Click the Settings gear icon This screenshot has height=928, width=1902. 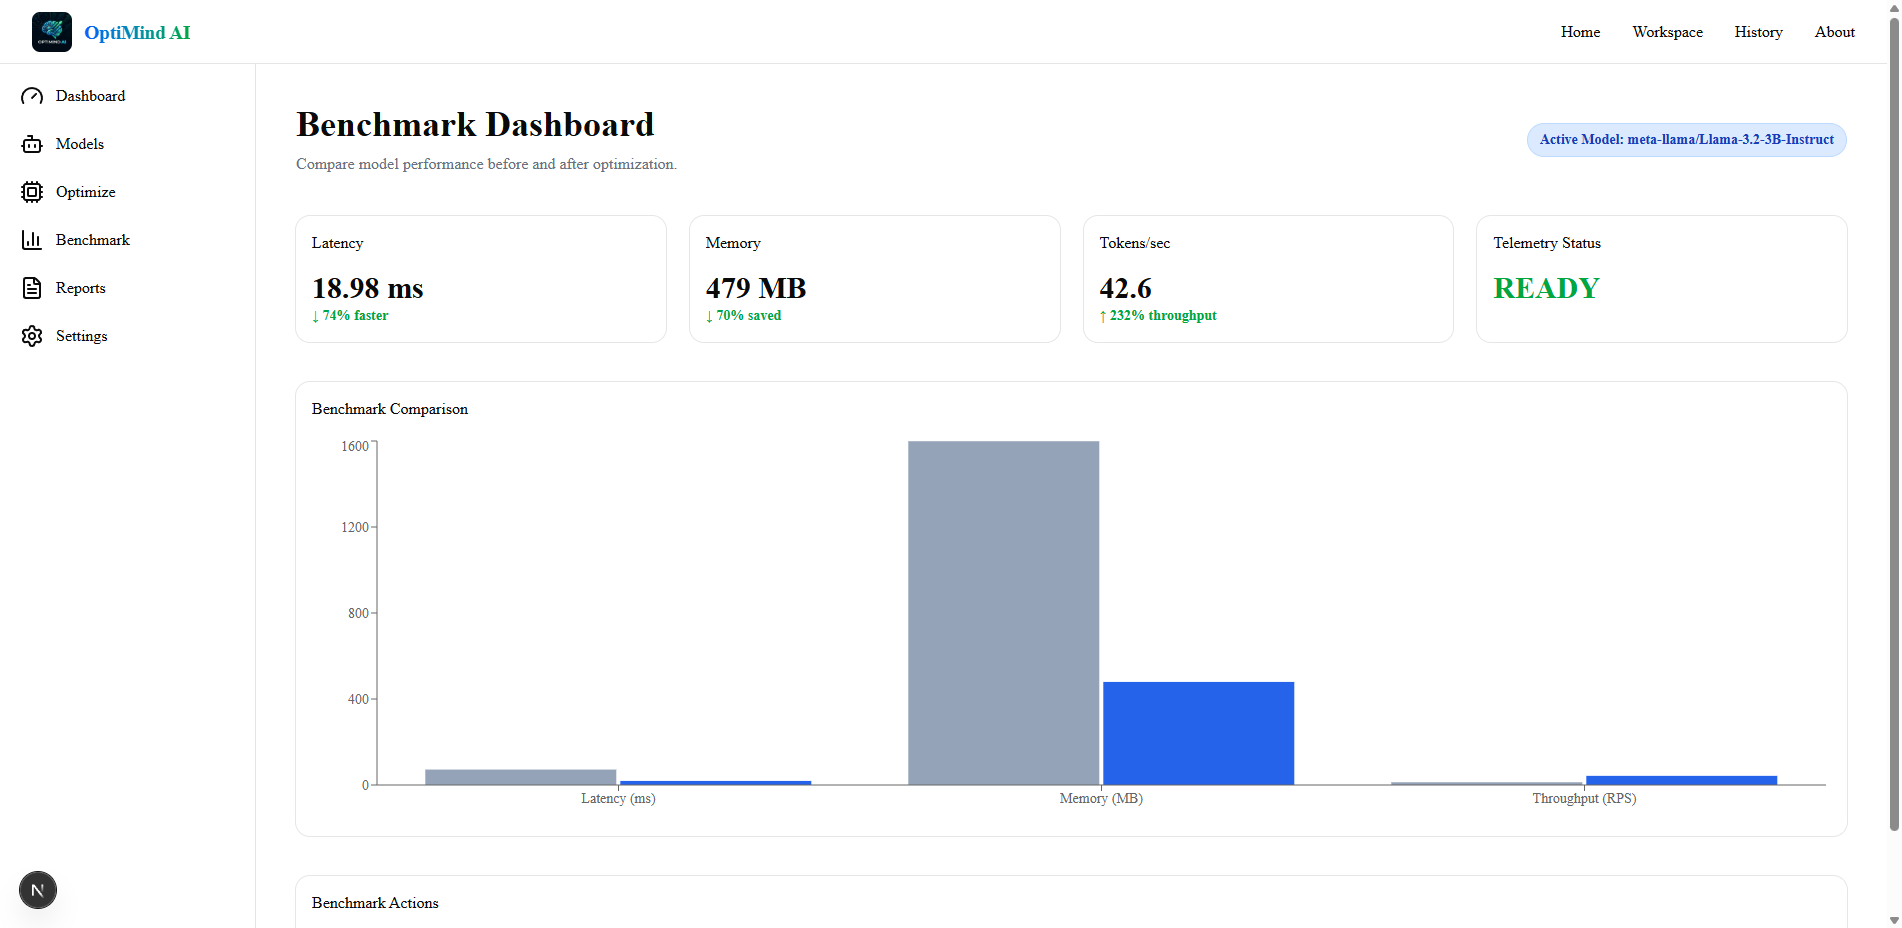pyautogui.click(x=32, y=336)
